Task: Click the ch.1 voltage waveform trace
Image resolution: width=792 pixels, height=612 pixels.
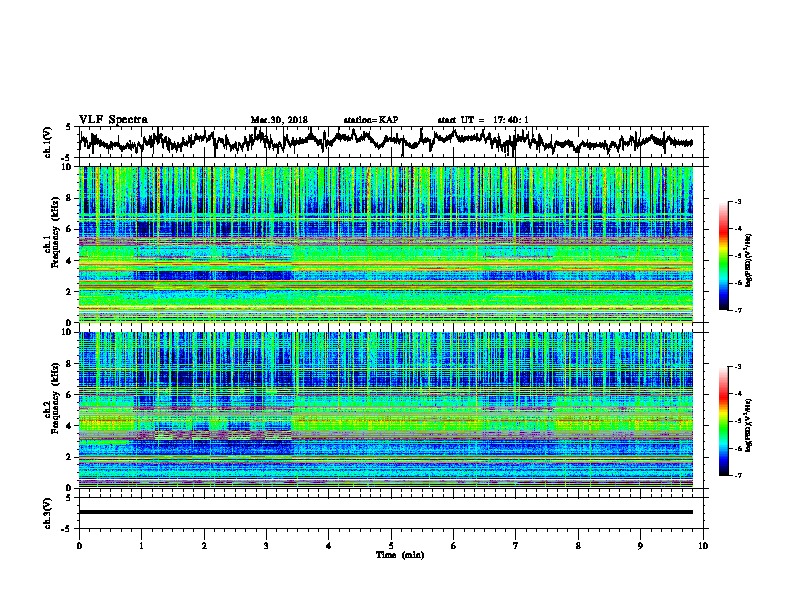Action: (385, 140)
